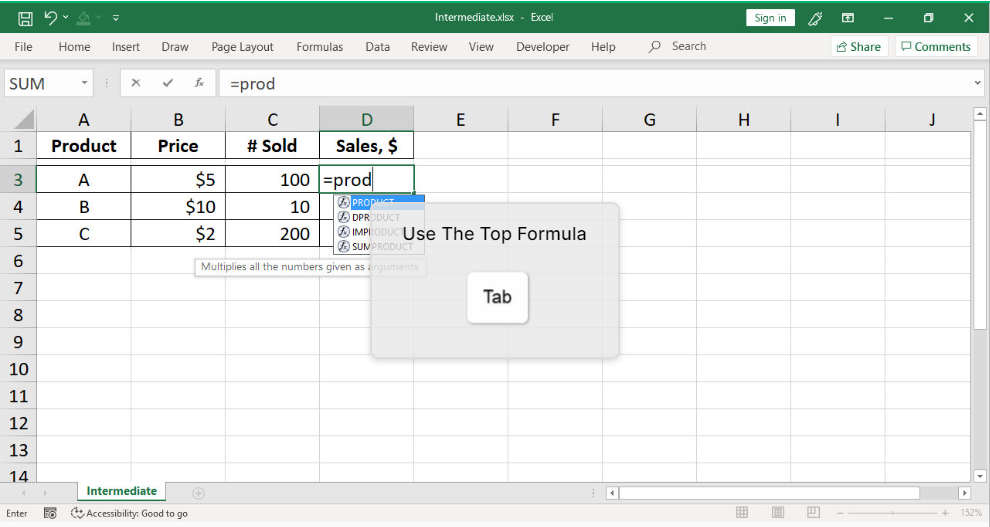Open the Undo history dropdown arrow
Image resolution: width=990 pixels, height=527 pixels.
pos(66,18)
